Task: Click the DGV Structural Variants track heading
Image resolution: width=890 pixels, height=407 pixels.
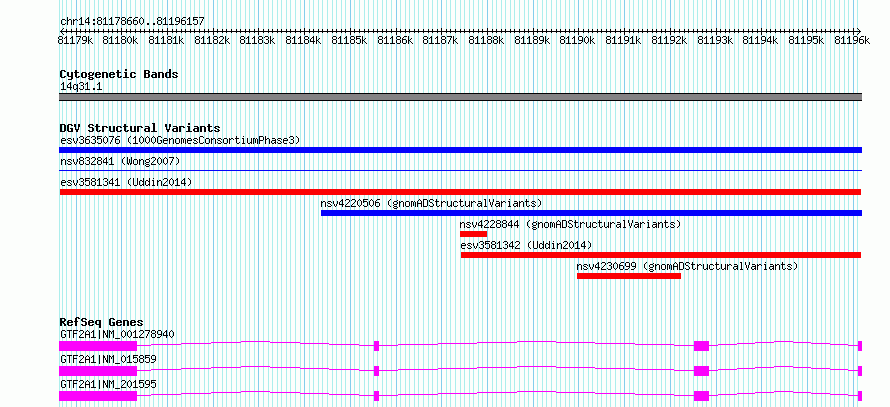Action: click(140, 128)
